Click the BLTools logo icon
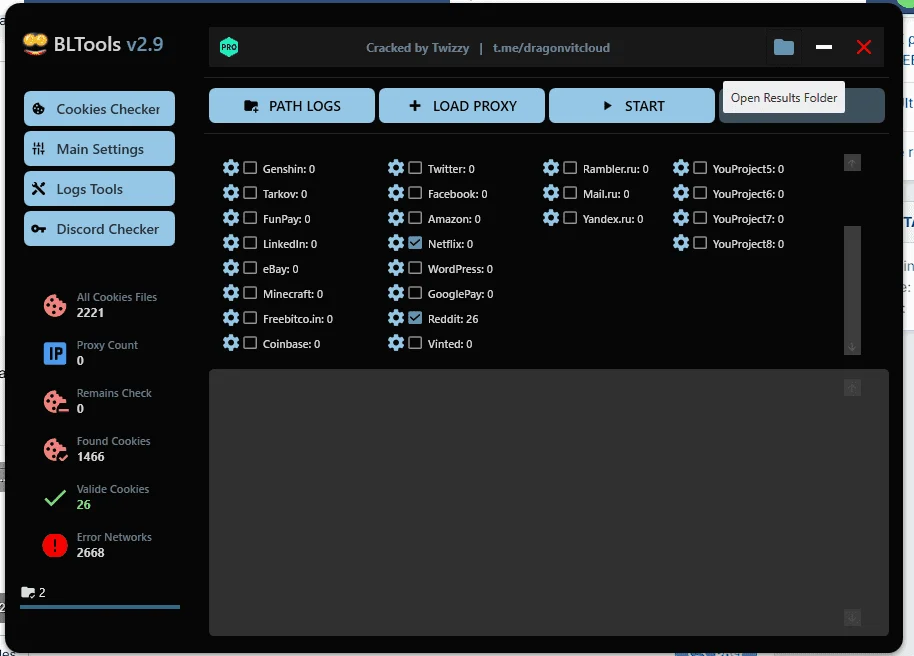This screenshot has height=656, width=914. point(35,44)
